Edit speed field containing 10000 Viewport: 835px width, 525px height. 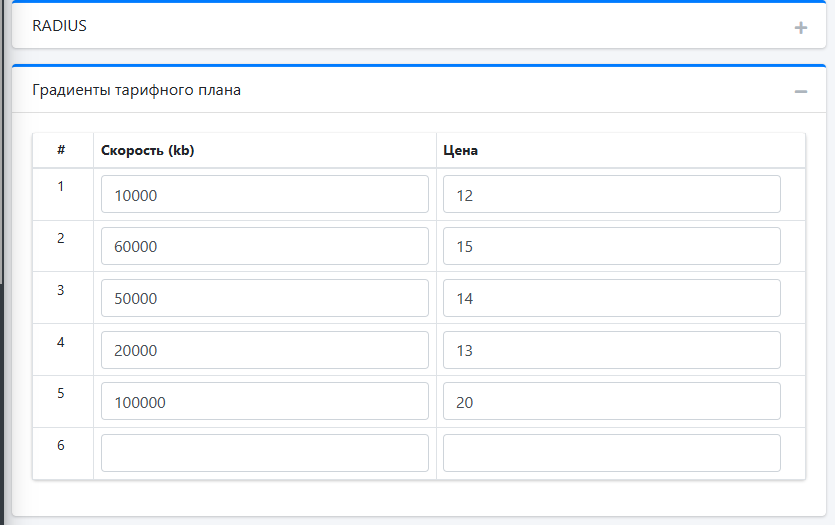pos(265,194)
